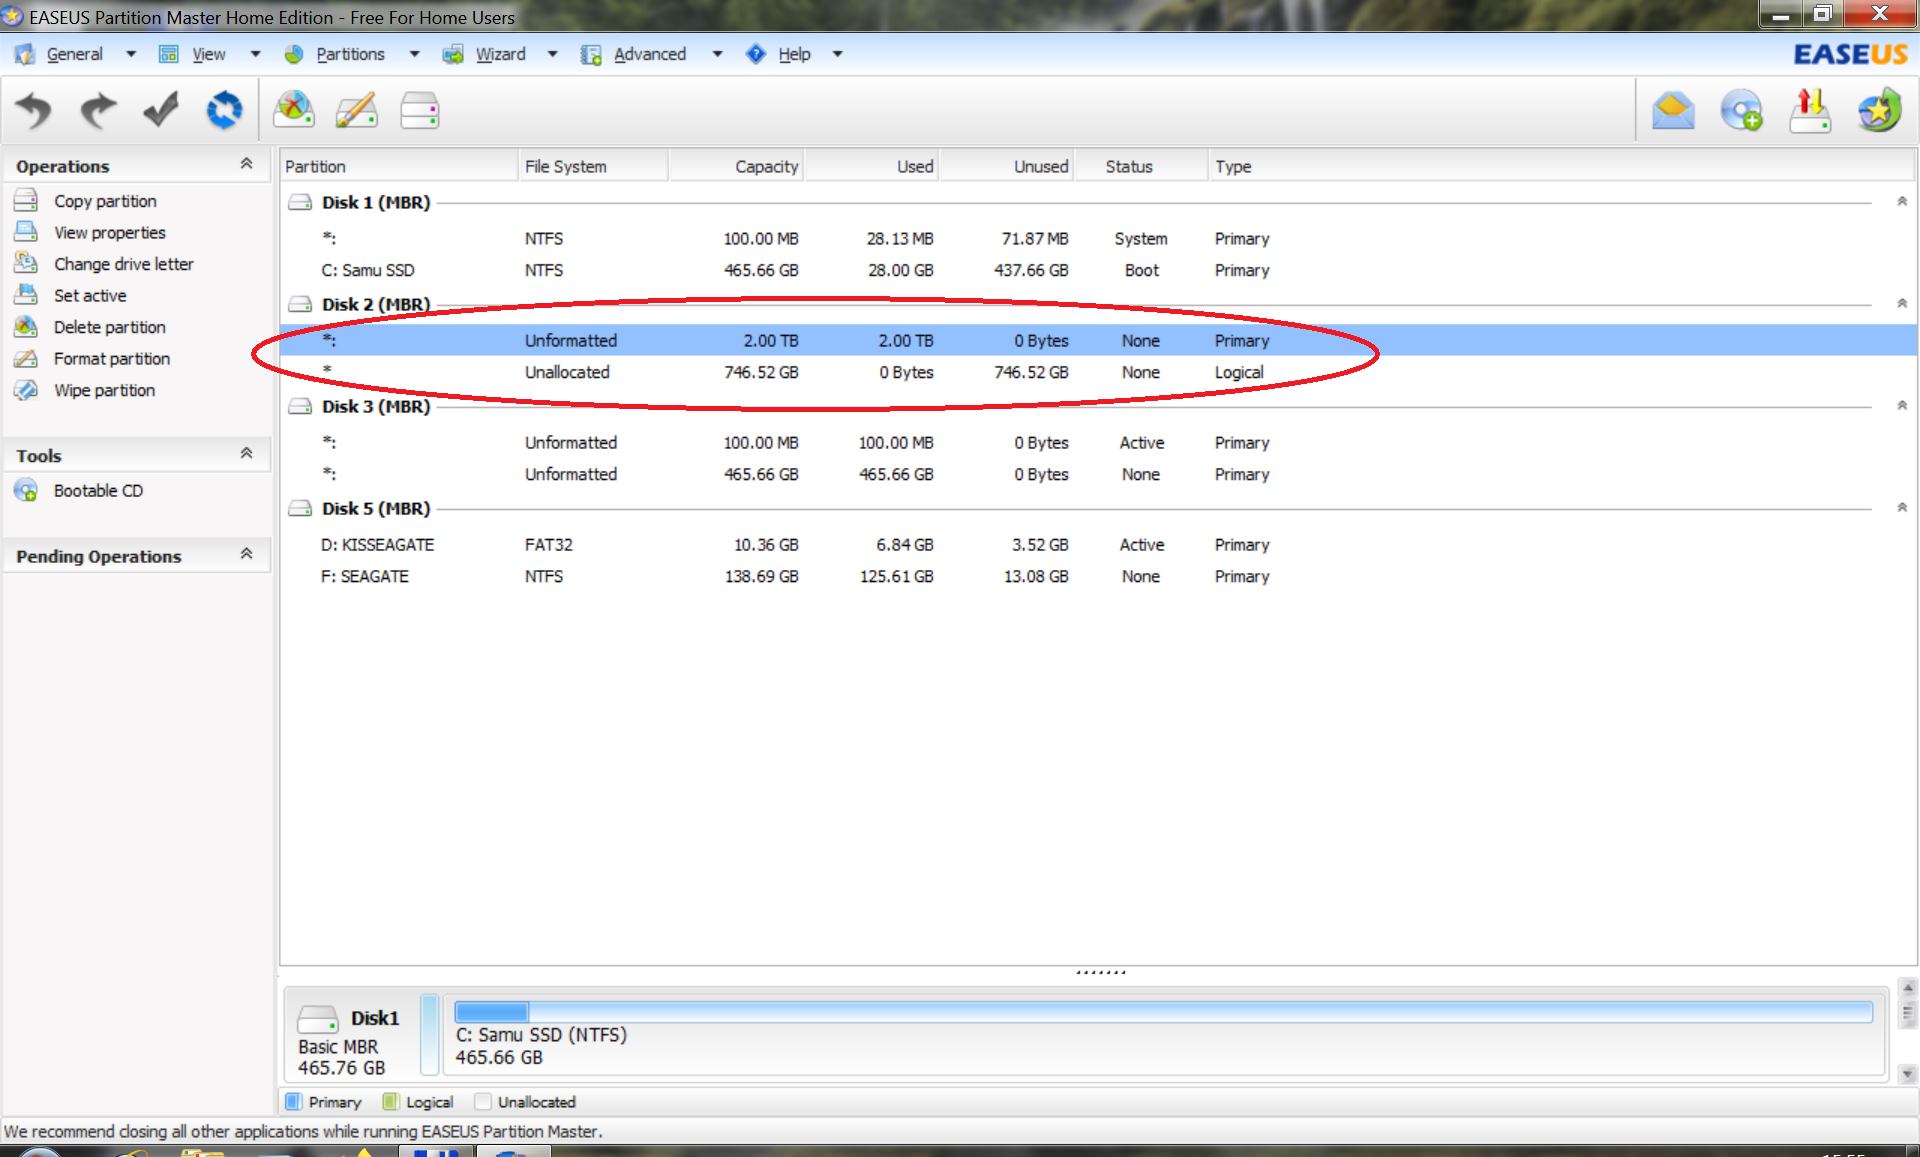Collapse the Disk 2 (MBR) group
The width and height of the screenshot is (1920, 1157).
point(1902,304)
